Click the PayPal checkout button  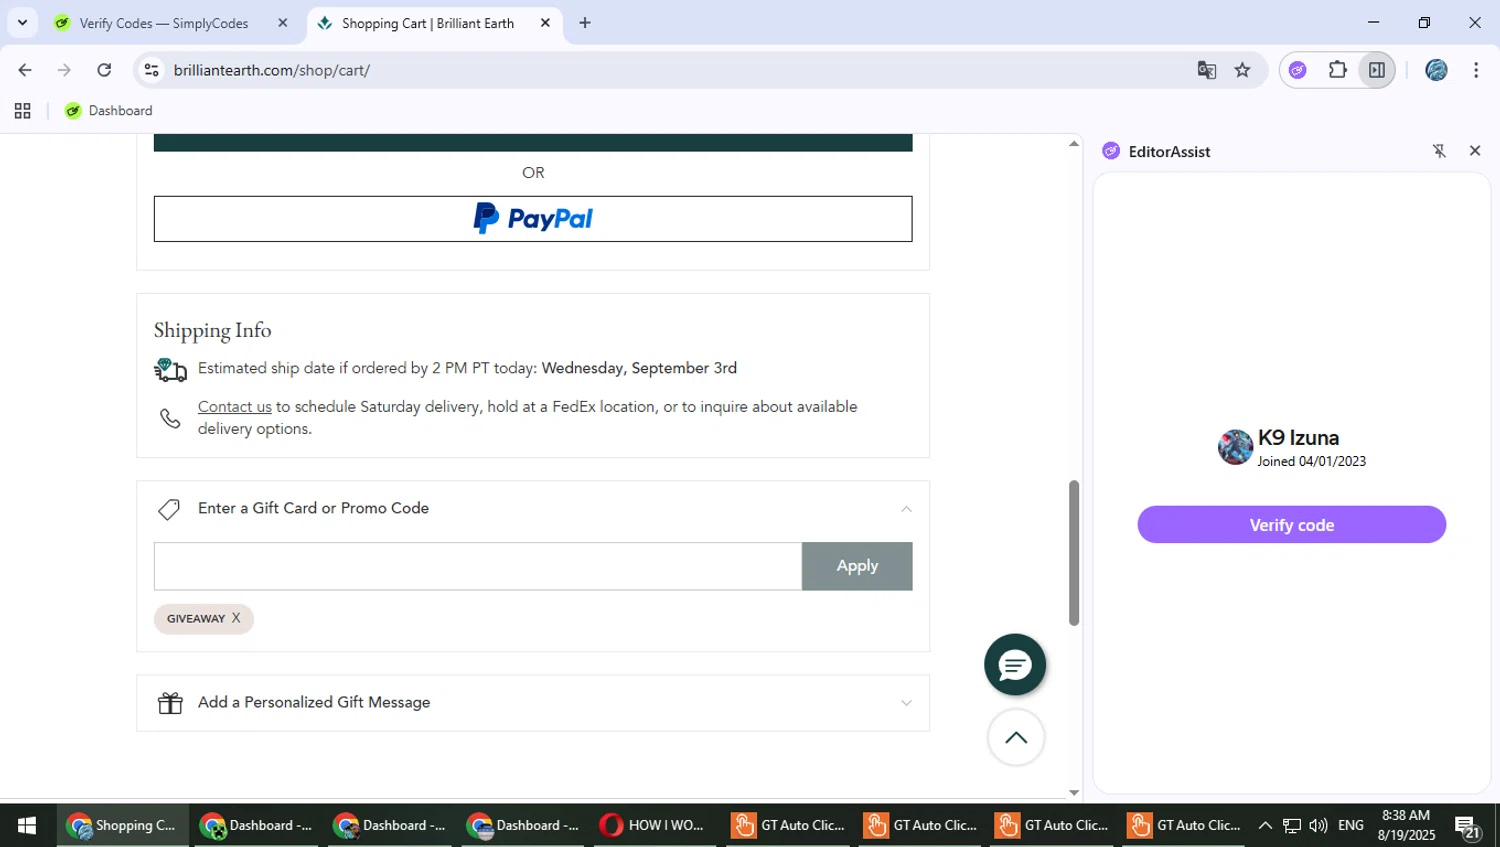[533, 219]
